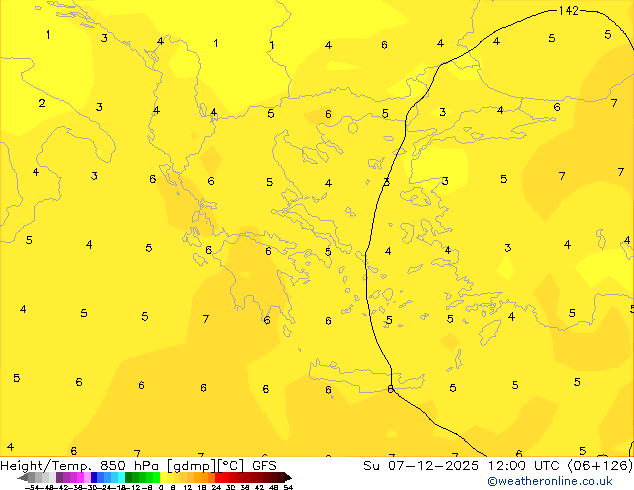Click the dark purple legend swatch near -42
634x490 pixels.
(x=59, y=477)
